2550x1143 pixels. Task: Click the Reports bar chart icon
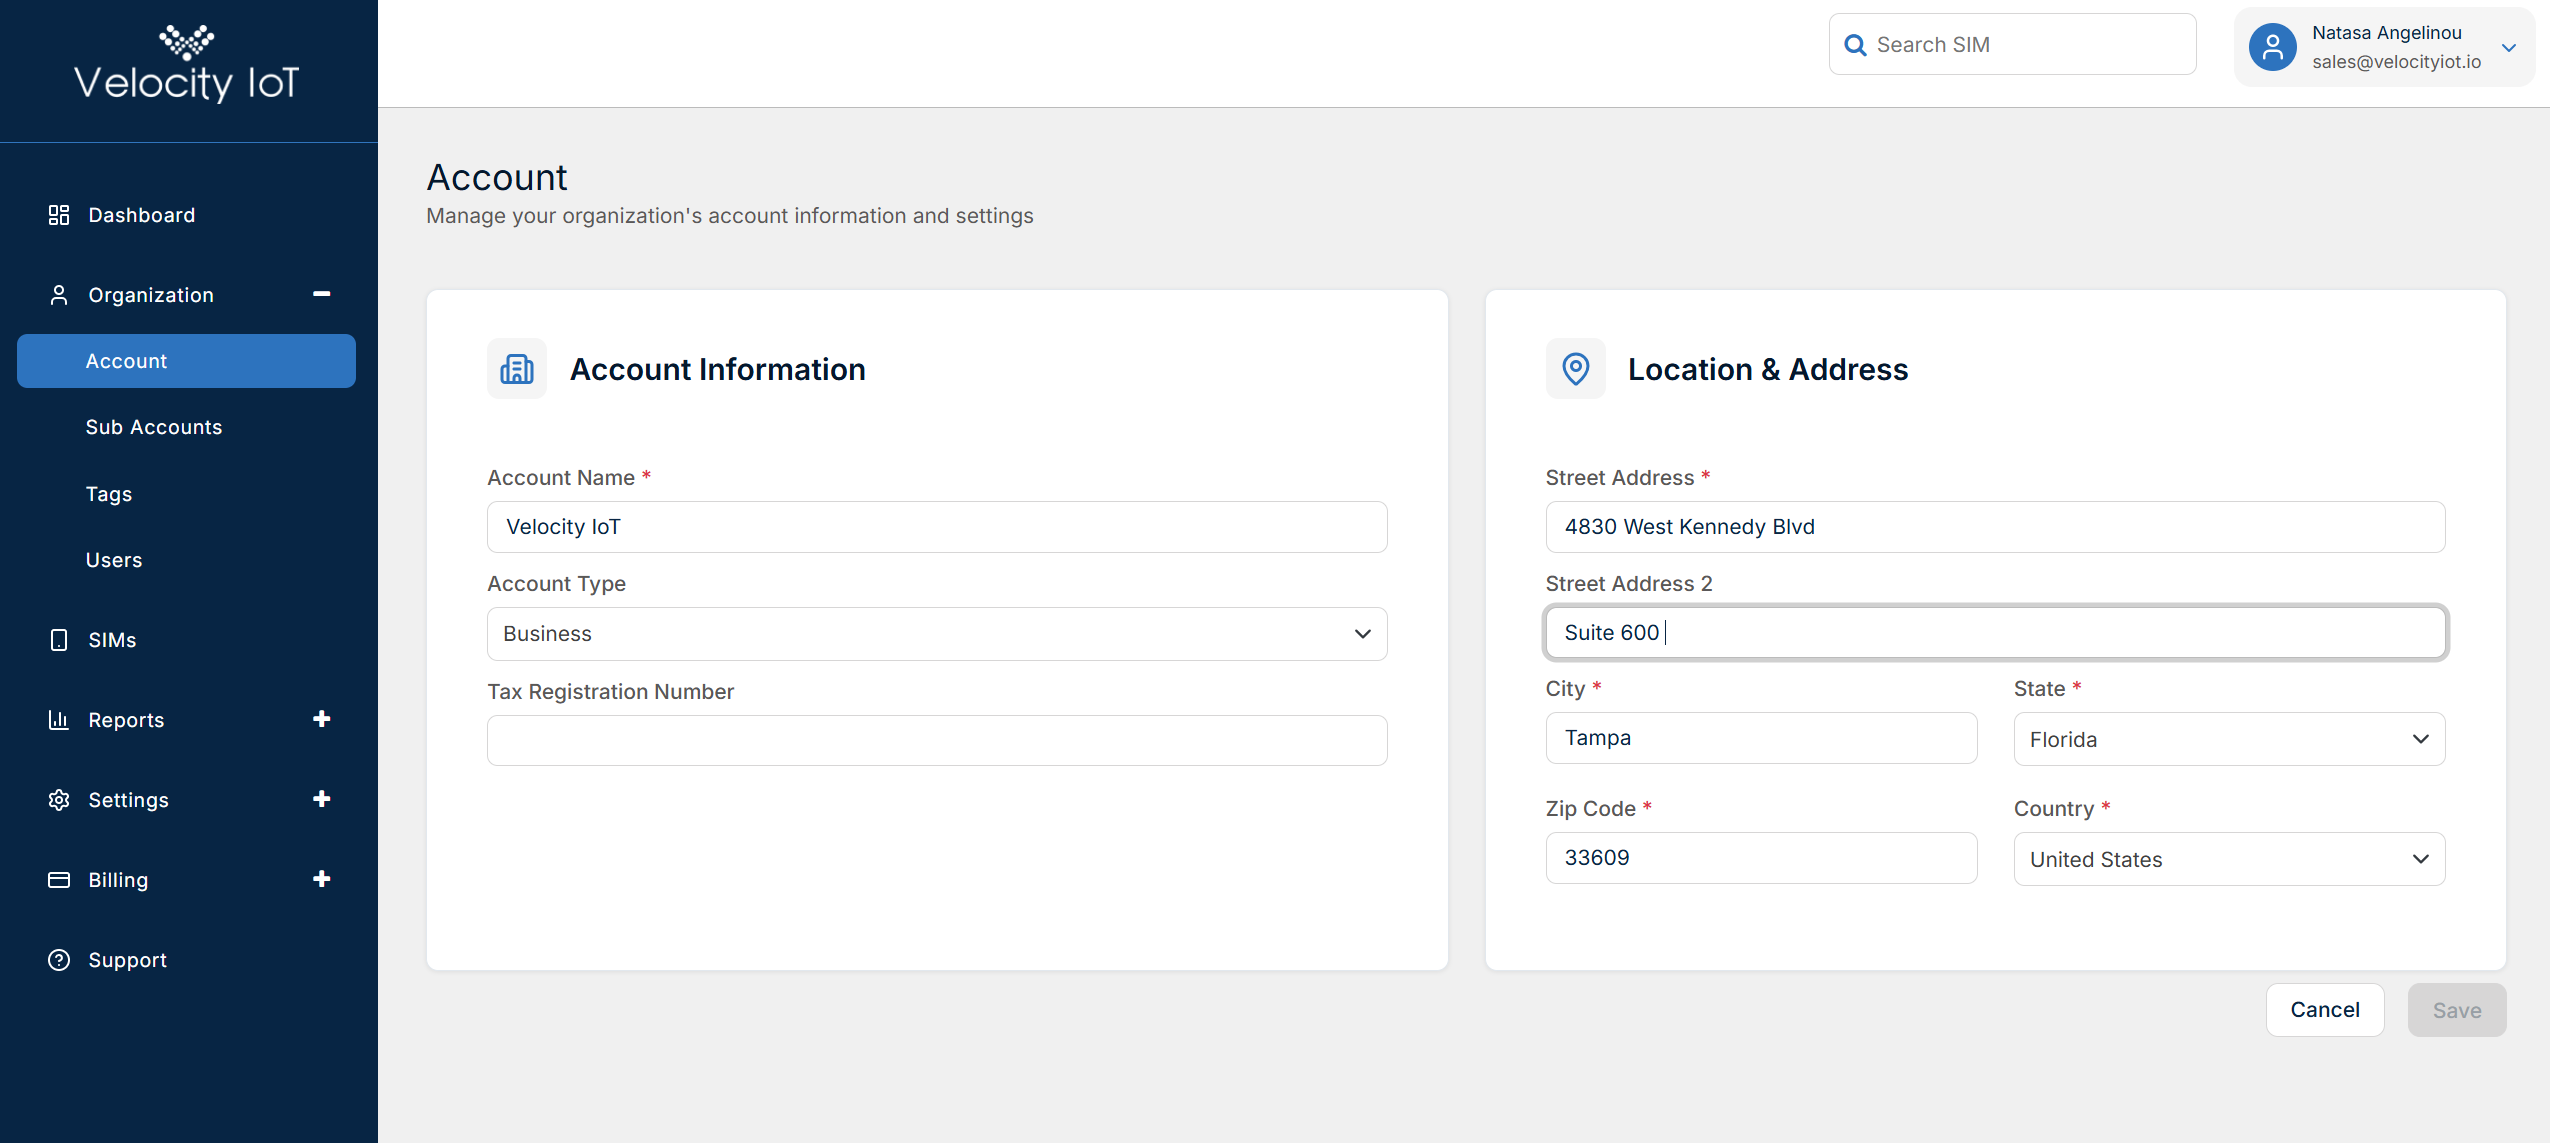pyautogui.click(x=59, y=720)
